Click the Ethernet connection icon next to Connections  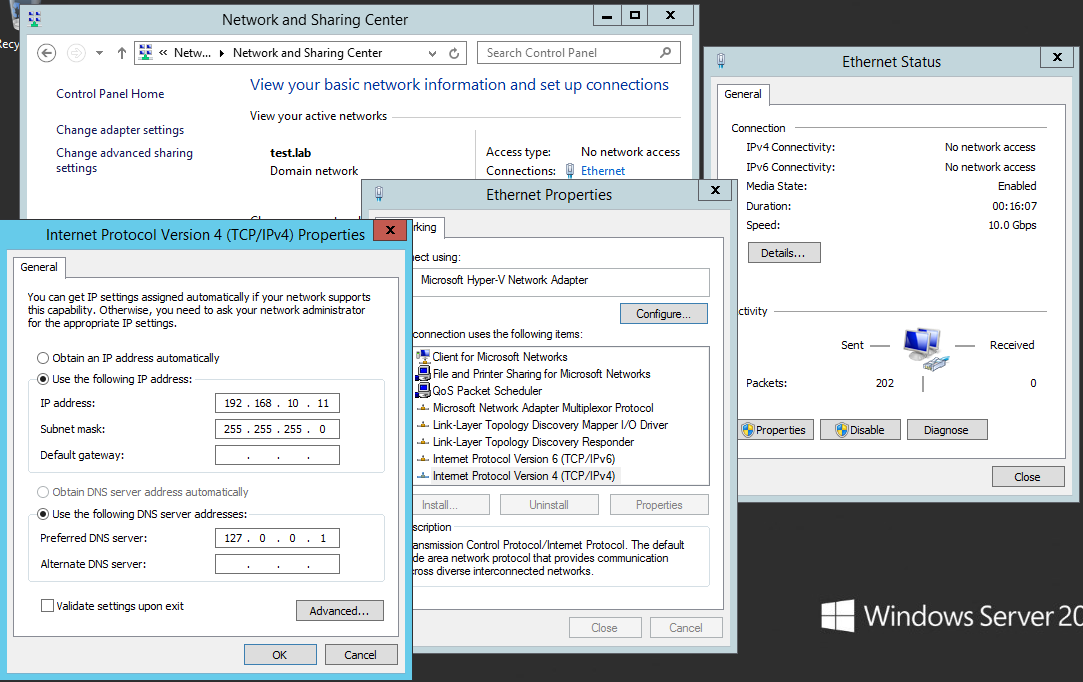click(x=570, y=170)
